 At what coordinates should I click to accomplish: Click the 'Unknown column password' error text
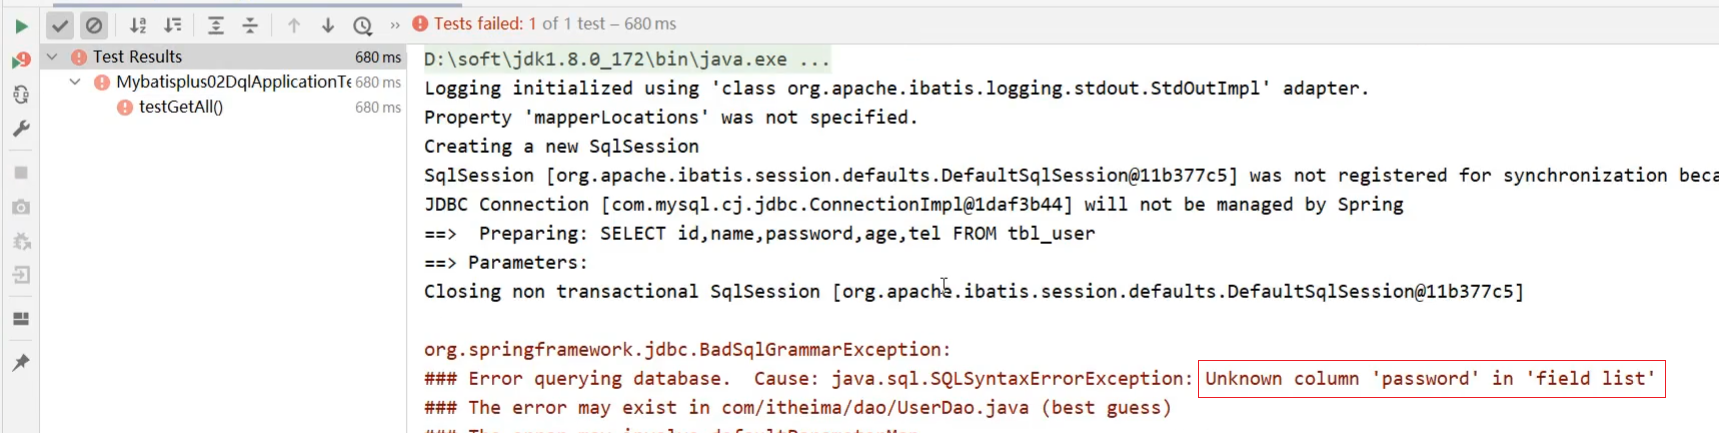click(x=1430, y=379)
